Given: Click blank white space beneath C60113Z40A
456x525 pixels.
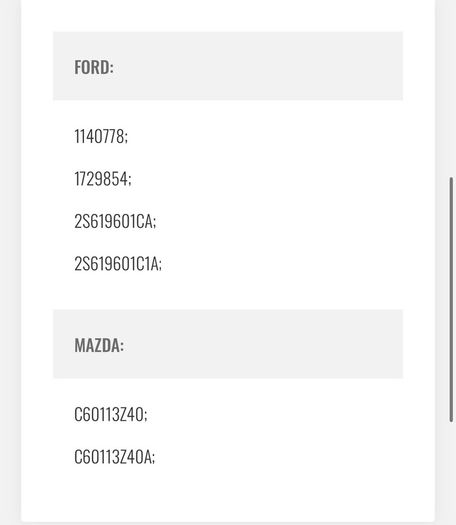Looking at the screenshot, I should [x=228, y=492].
